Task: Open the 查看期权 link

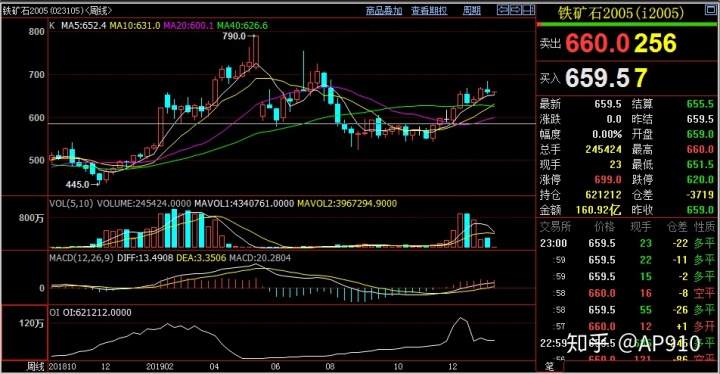Action: pos(429,11)
